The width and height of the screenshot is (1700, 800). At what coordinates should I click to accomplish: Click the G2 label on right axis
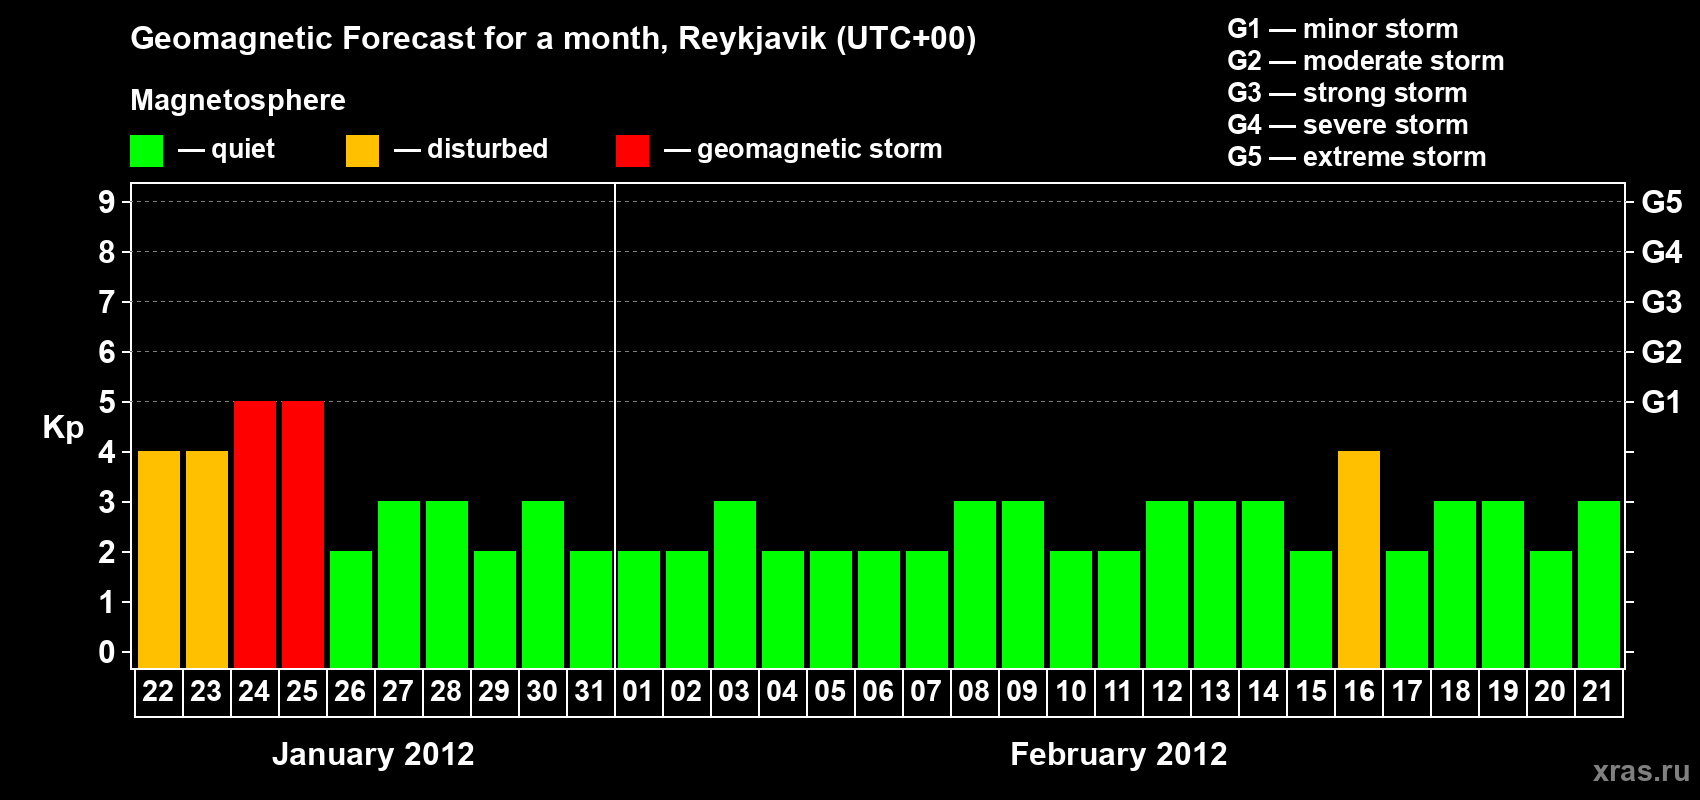pos(1662,352)
